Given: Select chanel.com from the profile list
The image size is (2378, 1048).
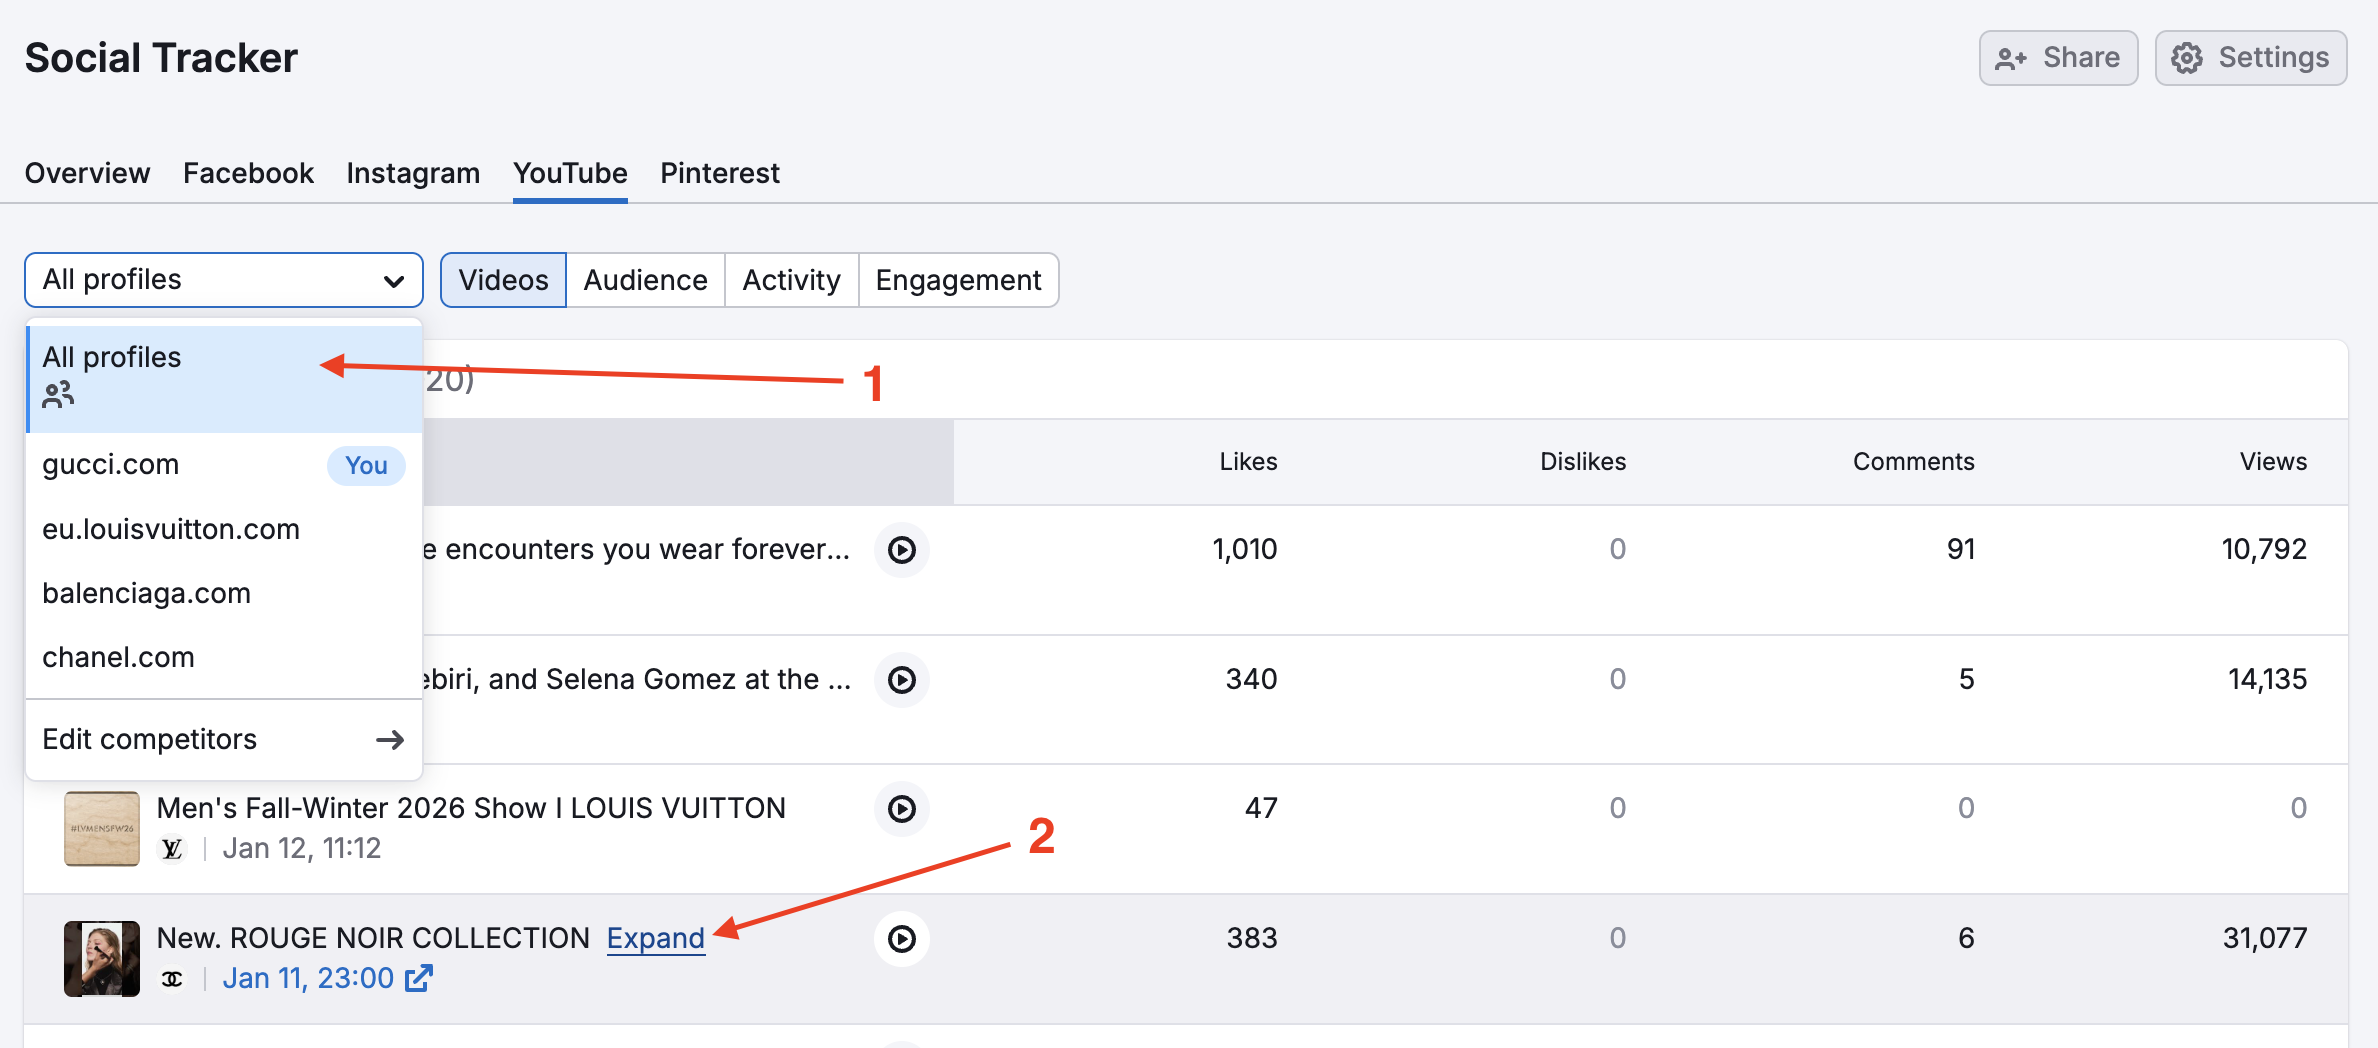Looking at the screenshot, I should click(x=118, y=657).
